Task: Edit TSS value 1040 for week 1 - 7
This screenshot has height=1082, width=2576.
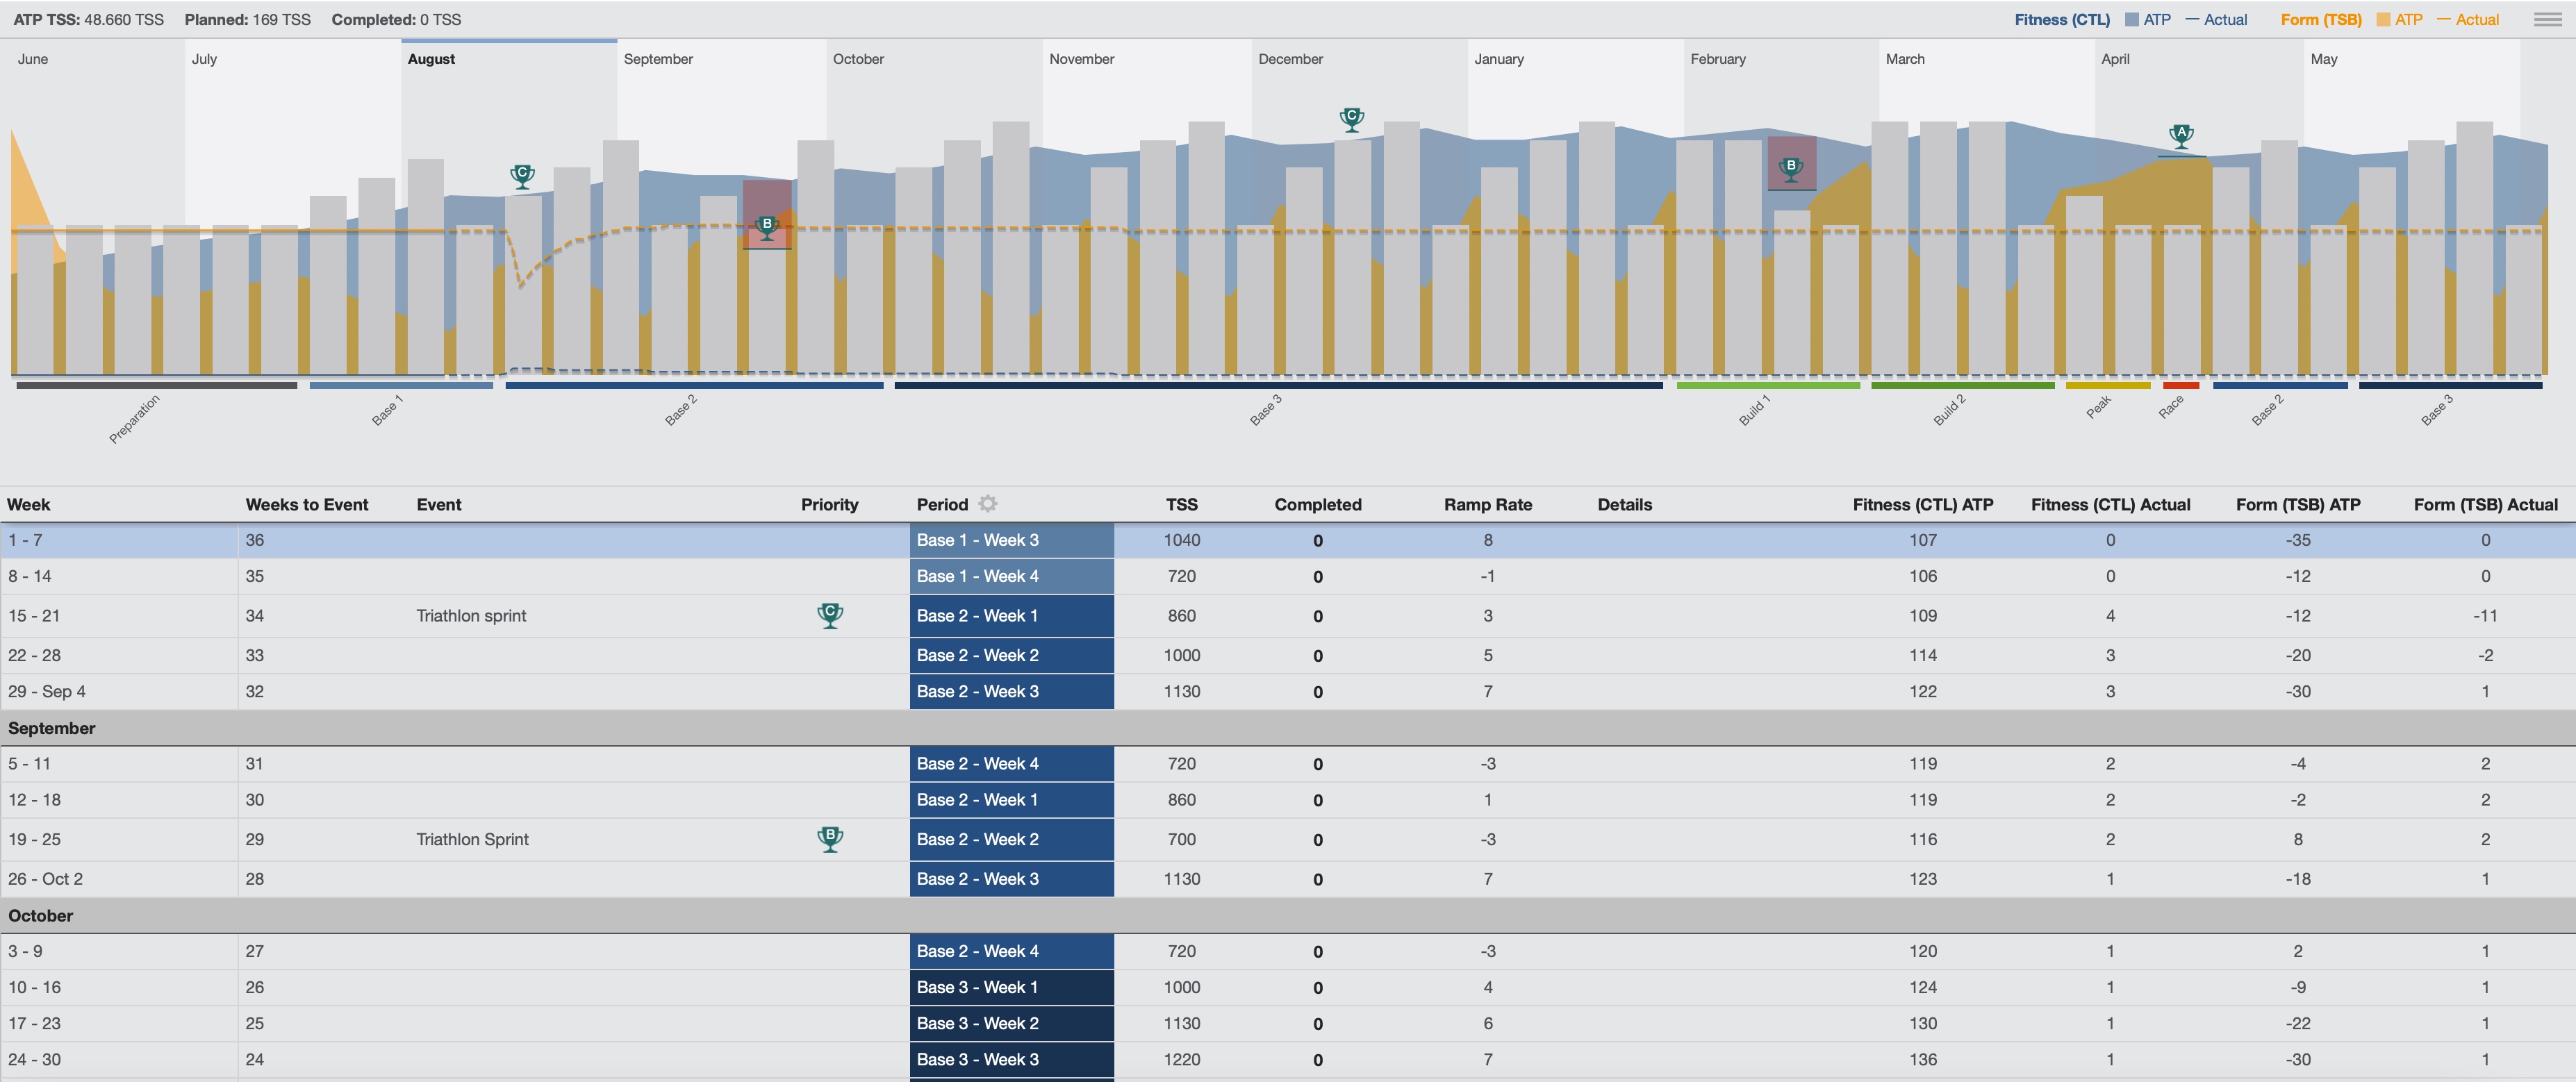Action: [1181, 540]
